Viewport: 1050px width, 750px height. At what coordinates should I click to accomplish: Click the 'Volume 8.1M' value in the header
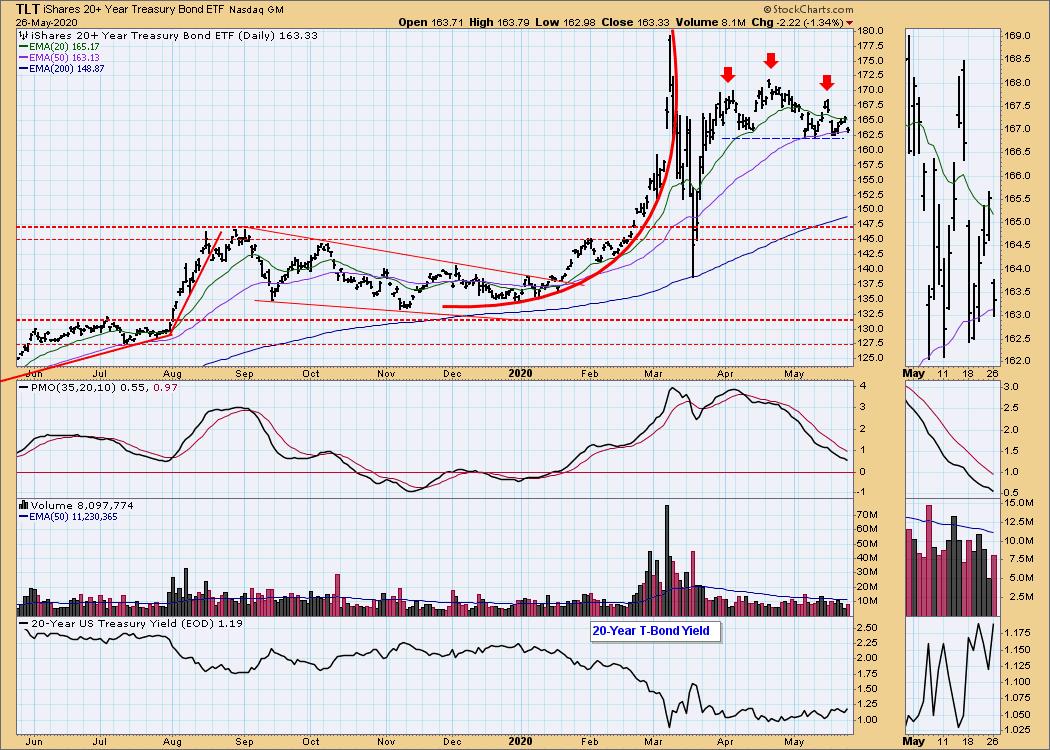(x=710, y=22)
